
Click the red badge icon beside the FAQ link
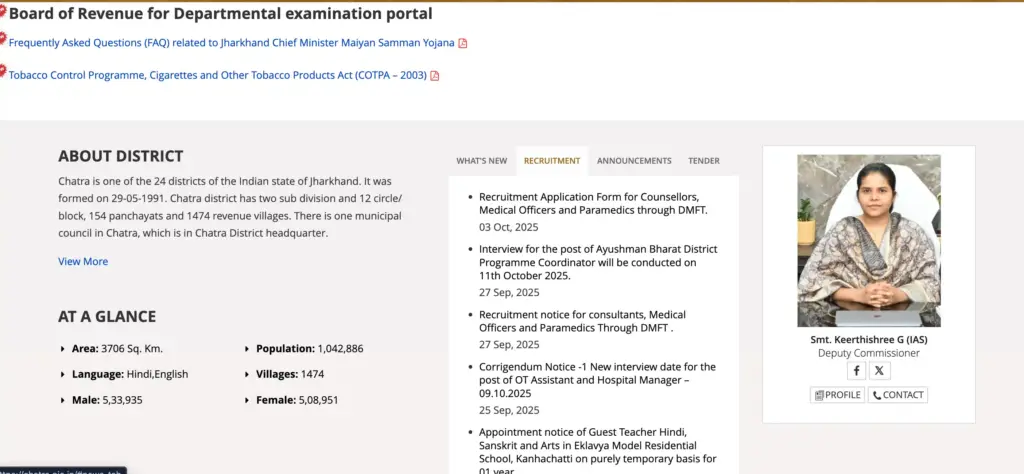coord(3,38)
